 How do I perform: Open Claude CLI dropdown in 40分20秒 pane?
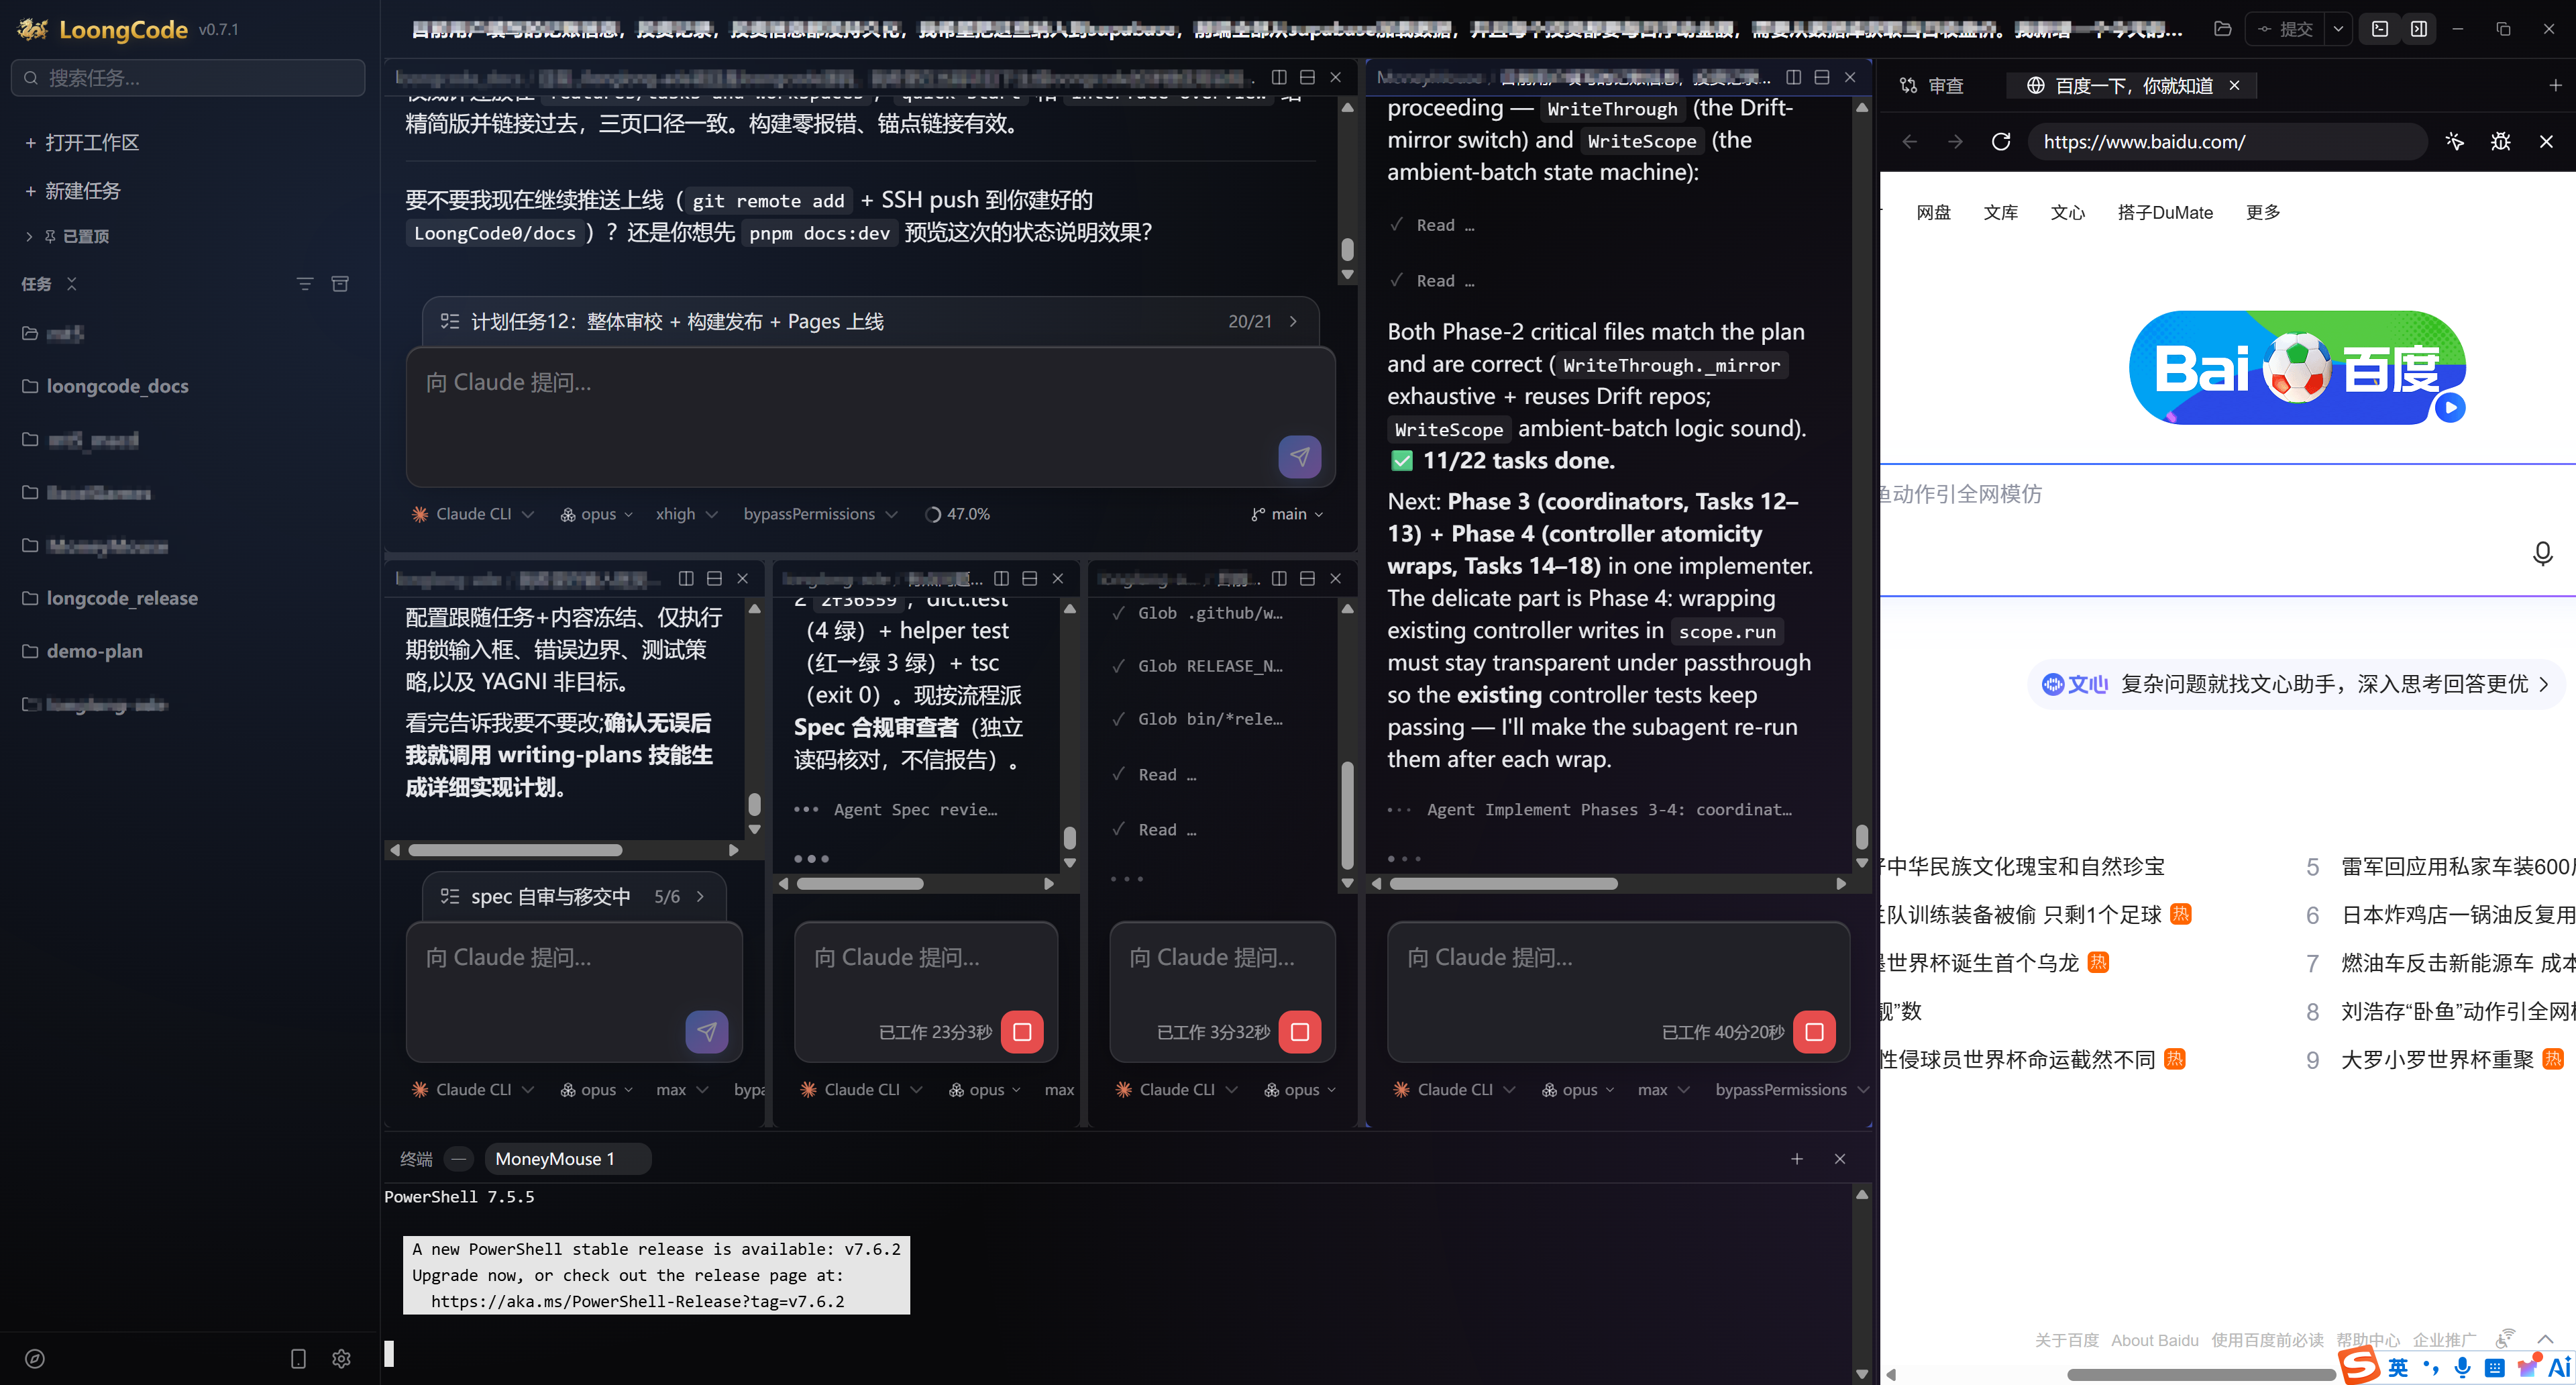[1454, 1089]
